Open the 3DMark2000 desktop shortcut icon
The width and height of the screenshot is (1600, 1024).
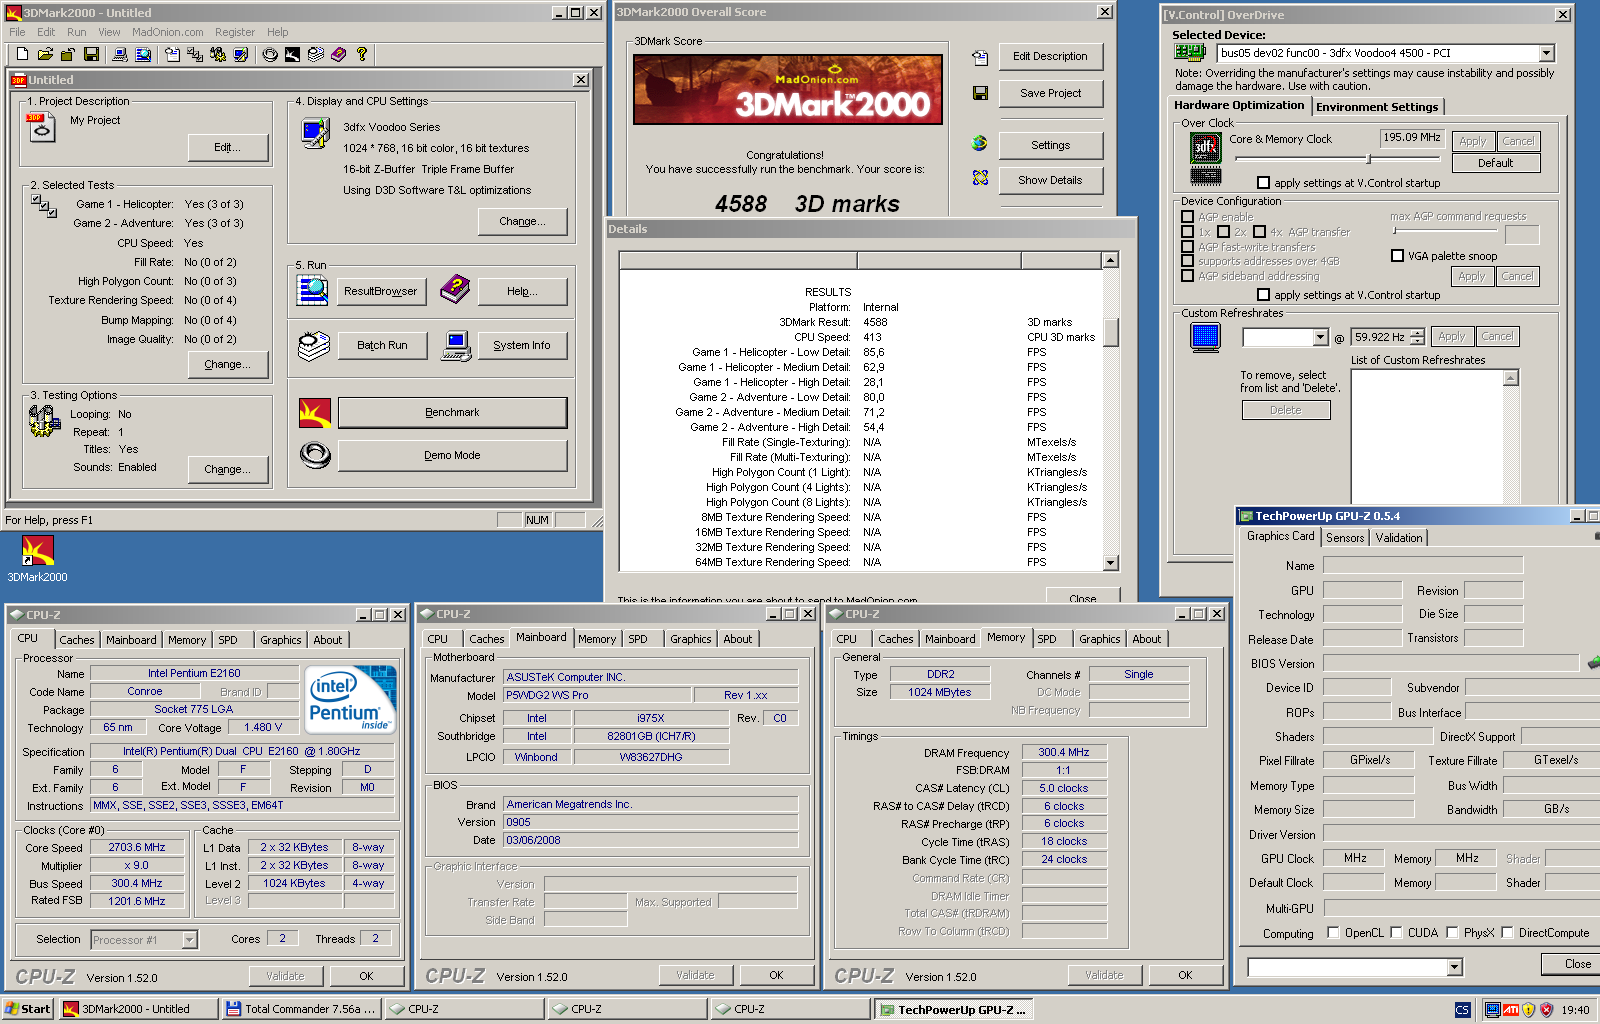click(x=38, y=551)
